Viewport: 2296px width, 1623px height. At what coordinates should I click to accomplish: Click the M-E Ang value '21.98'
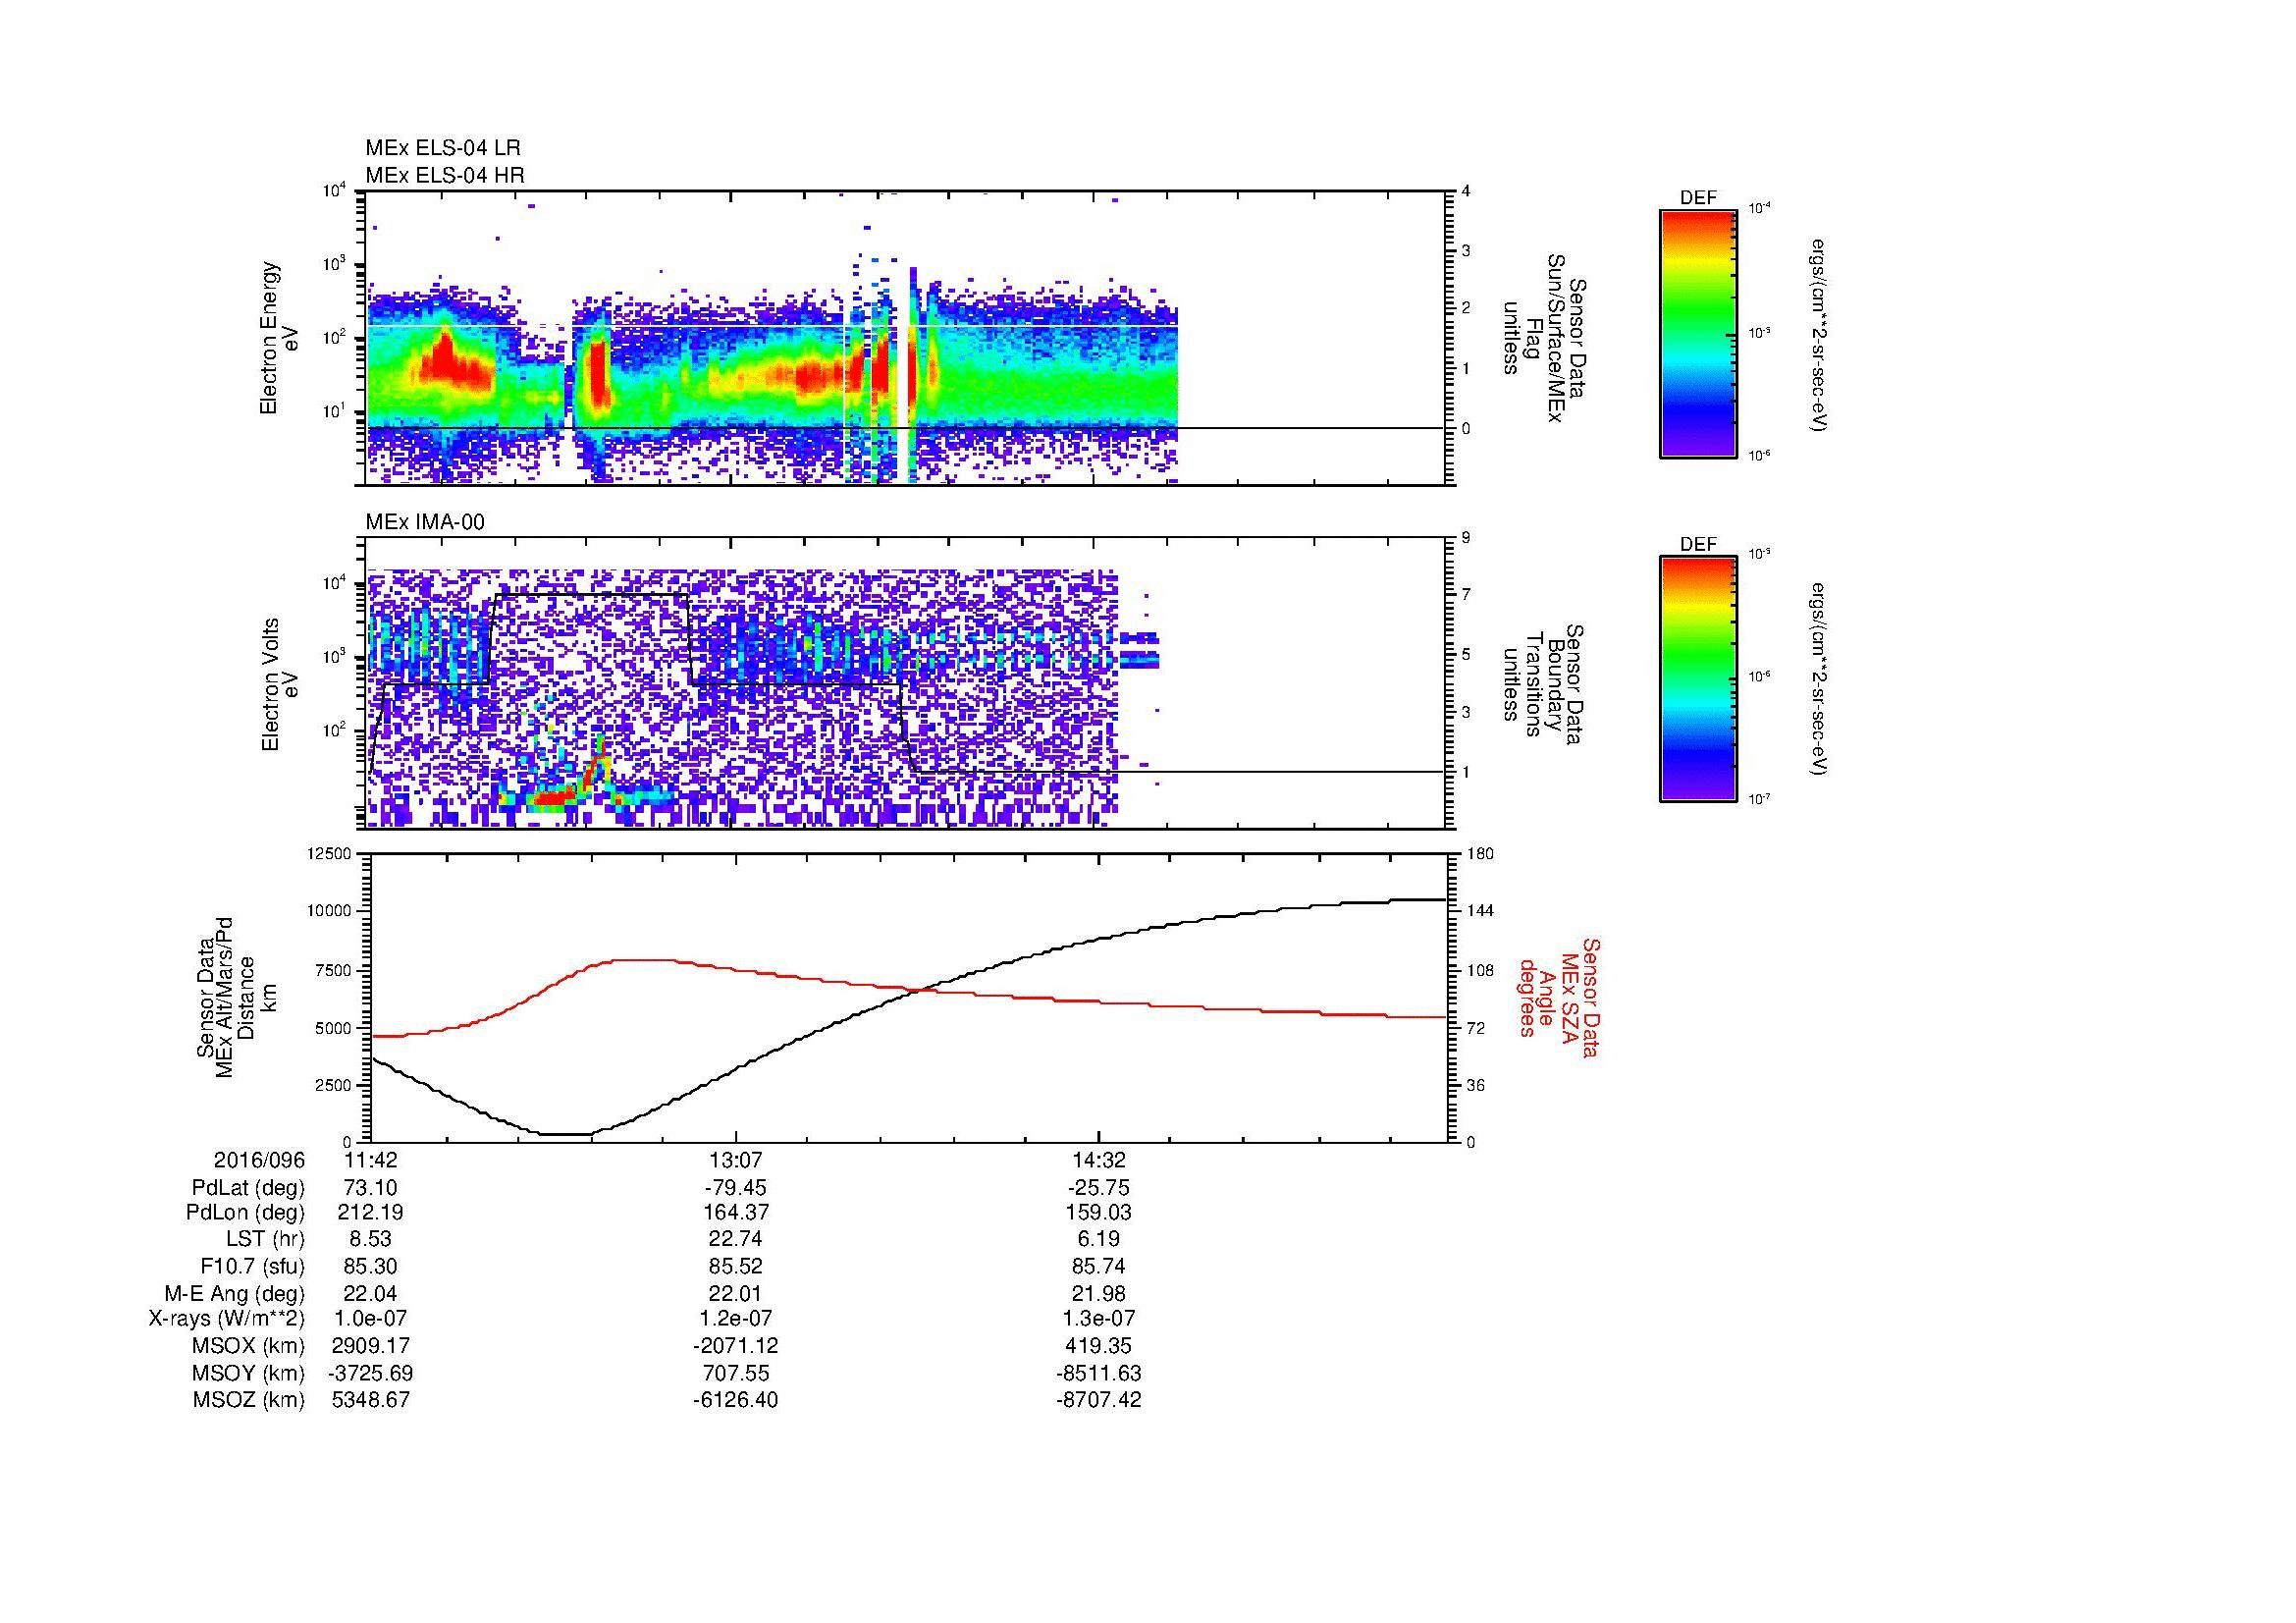(x=1098, y=1293)
